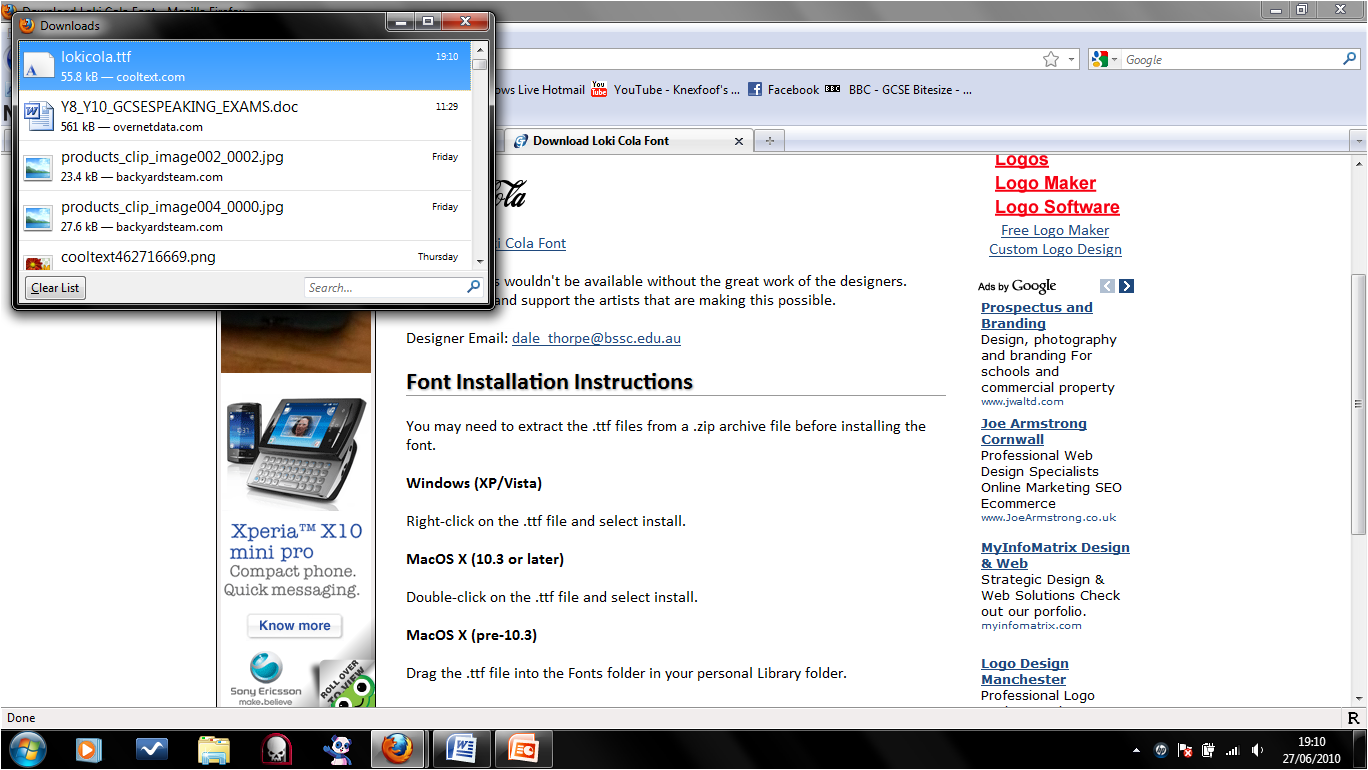Launch Windows Media Player from taskbar
Image resolution: width=1368 pixels, height=770 pixels.
(89, 749)
